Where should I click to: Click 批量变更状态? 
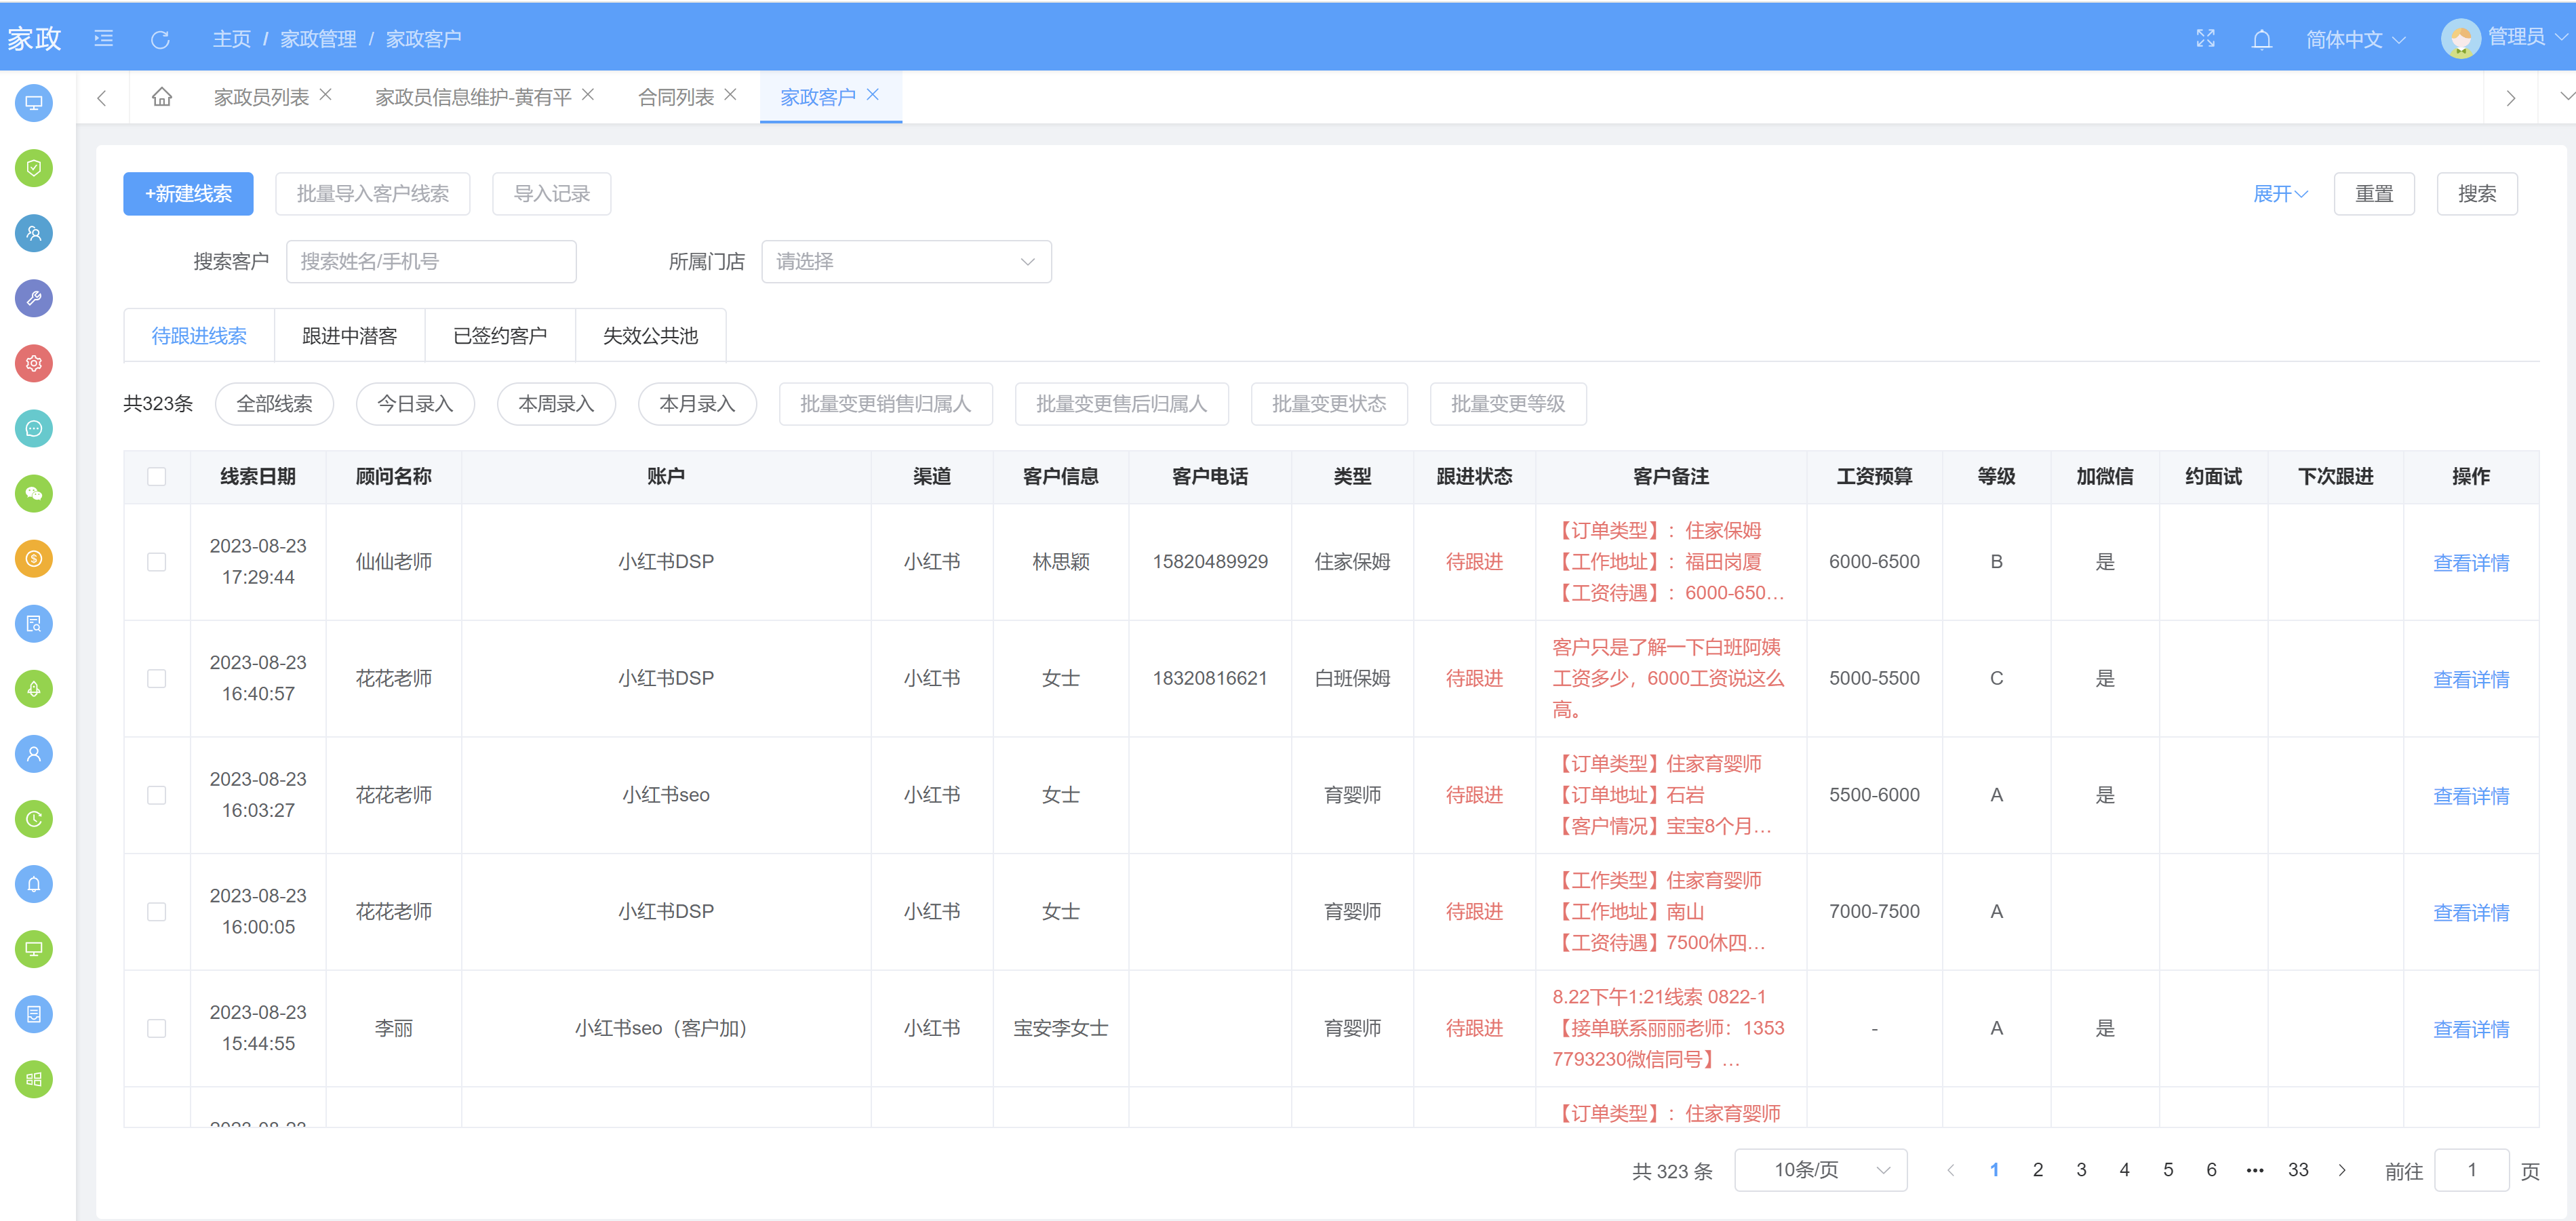(x=1329, y=404)
